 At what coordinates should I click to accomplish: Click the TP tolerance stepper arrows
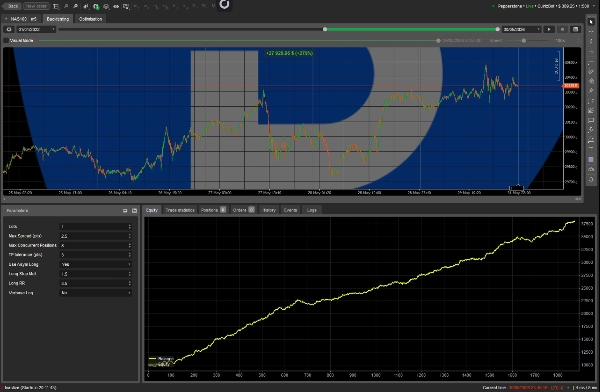pyautogui.click(x=130, y=255)
